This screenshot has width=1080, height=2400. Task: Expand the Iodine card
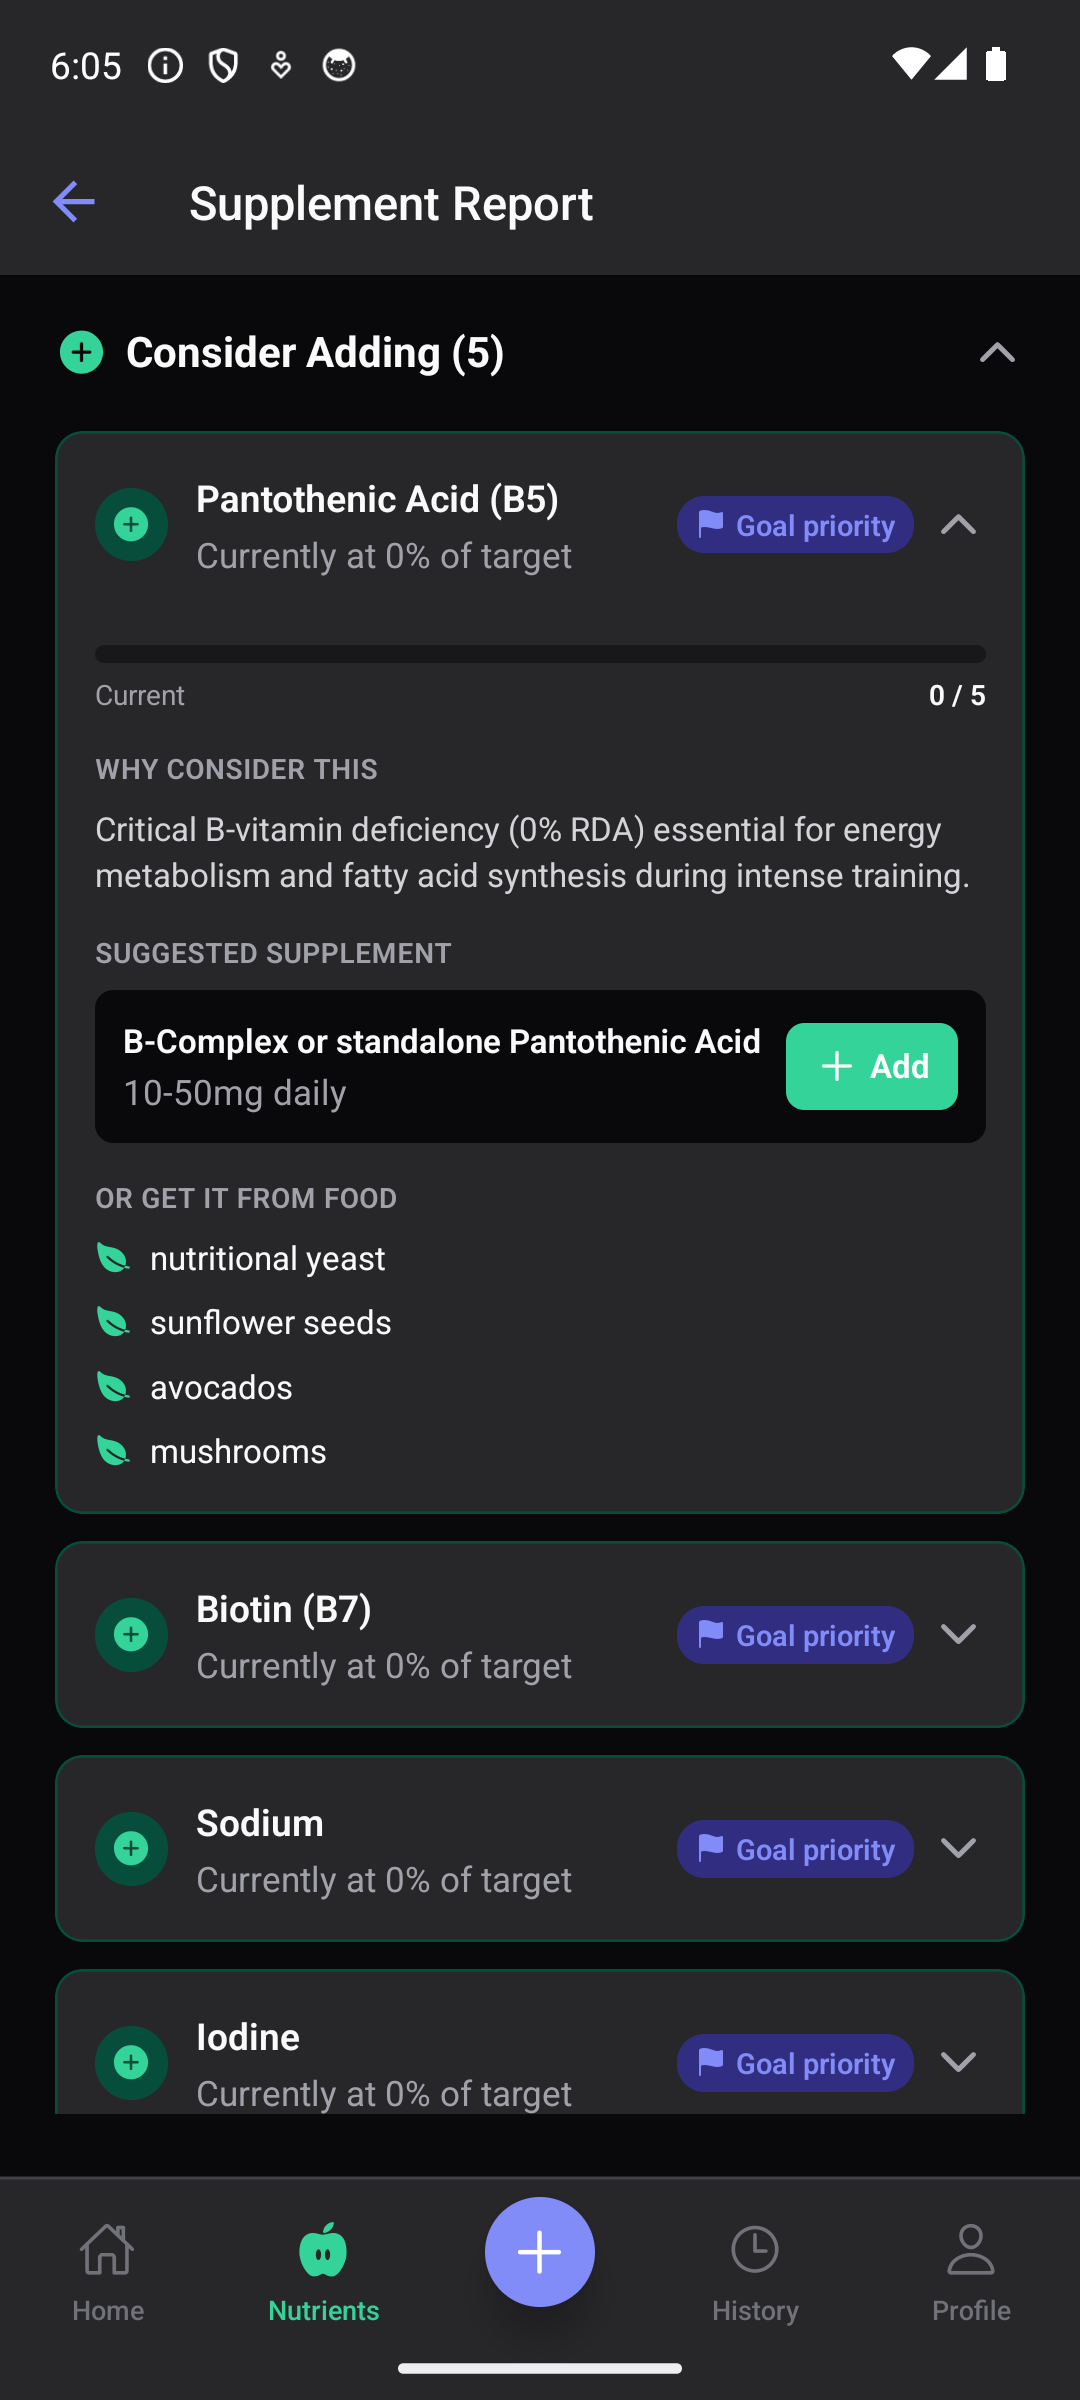click(958, 2062)
